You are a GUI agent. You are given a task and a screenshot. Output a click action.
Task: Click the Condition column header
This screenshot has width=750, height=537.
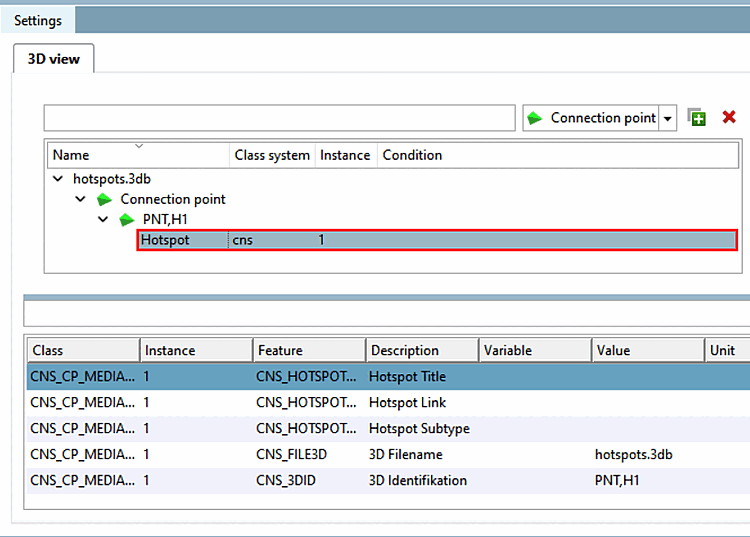pos(558,155)
